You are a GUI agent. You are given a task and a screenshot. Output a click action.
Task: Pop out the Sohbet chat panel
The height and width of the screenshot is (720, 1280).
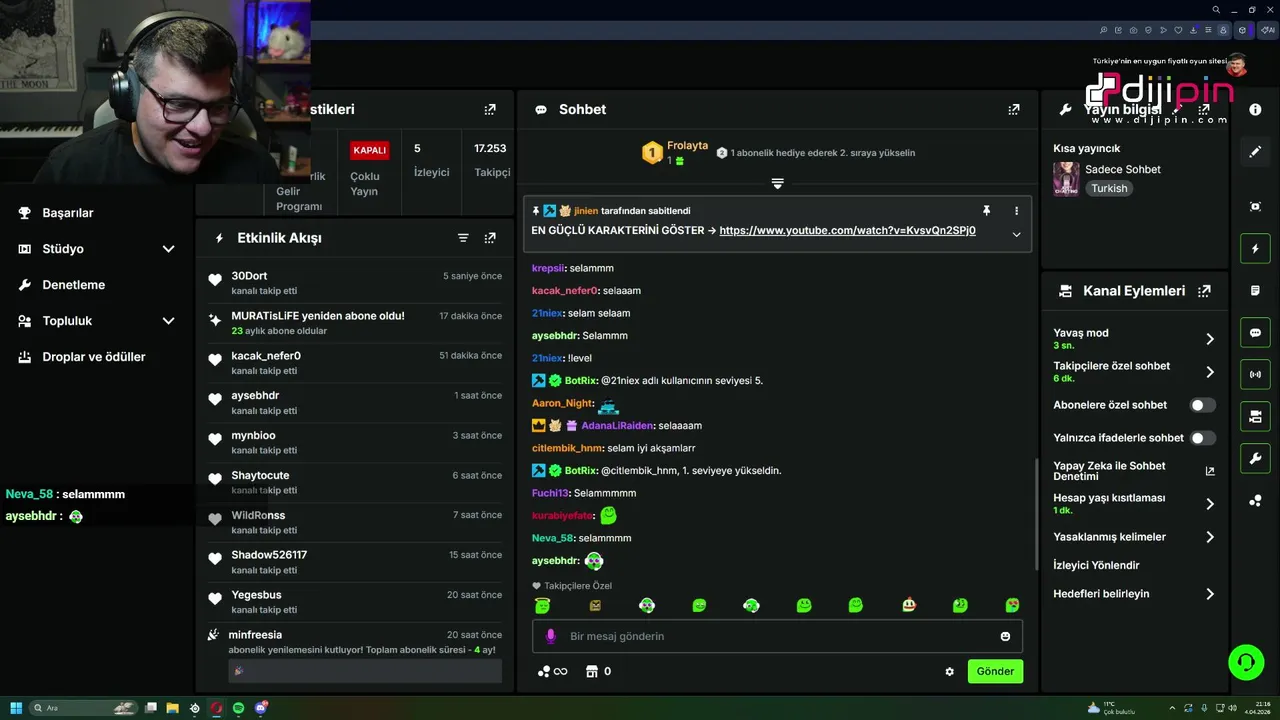1014,110
